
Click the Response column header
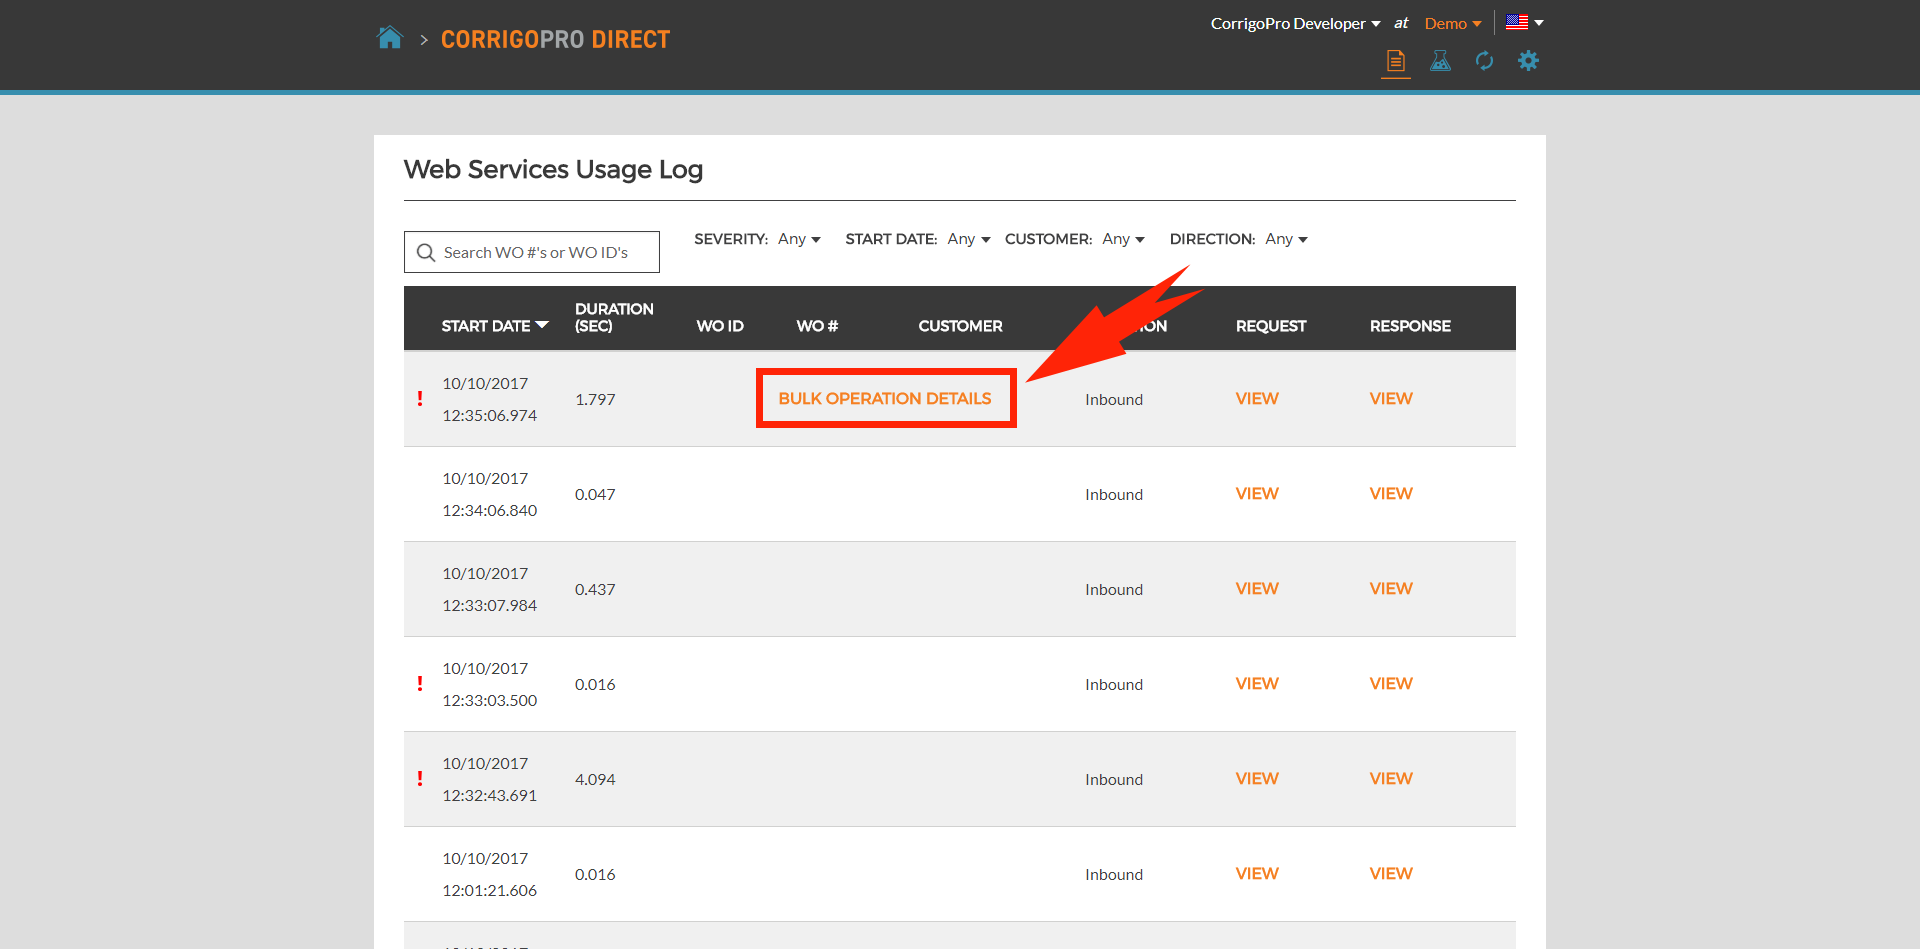(x=1410, y=326)
